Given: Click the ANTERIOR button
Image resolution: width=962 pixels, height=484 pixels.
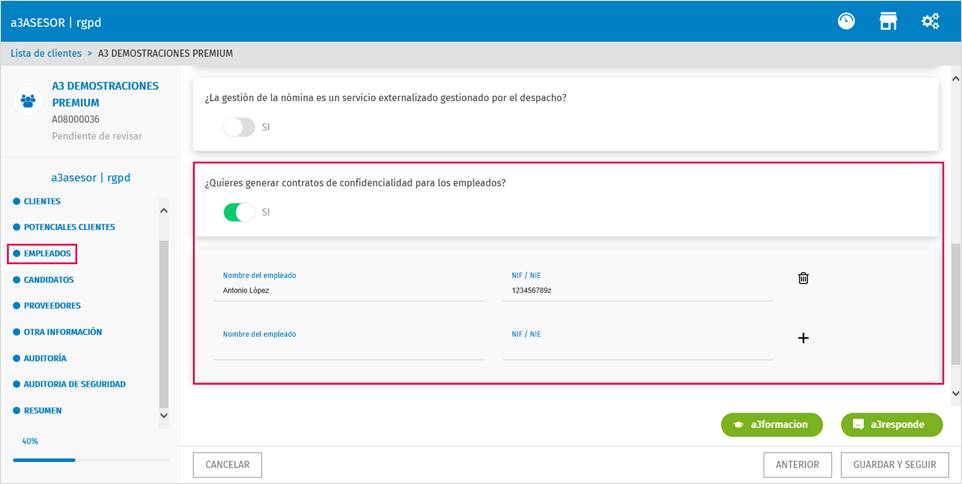Looking at the screenshot, I should (x=797, y=465).
